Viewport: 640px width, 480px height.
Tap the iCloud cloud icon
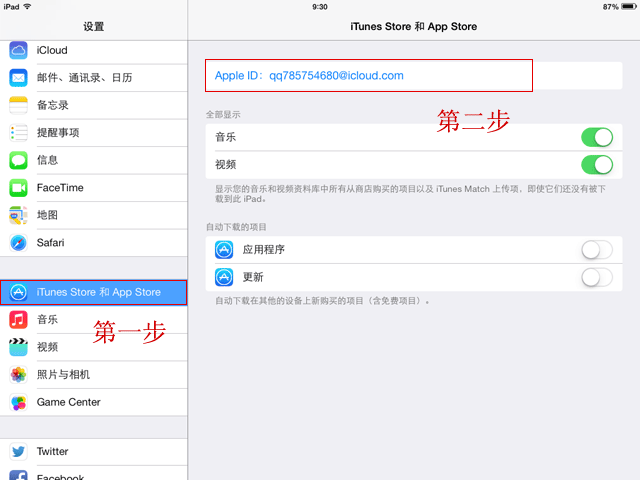click(18, 50)
